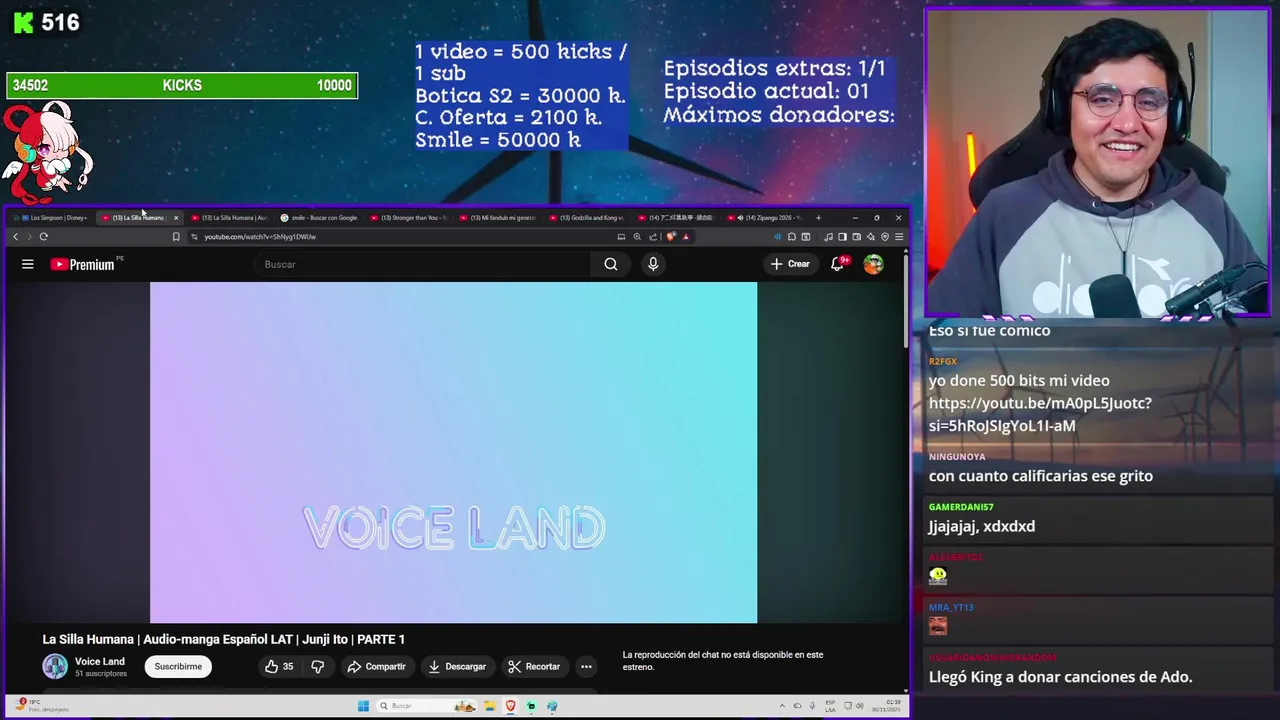This screenshot has height=720, width=1280.
Task: Open the Brave wallet icon
Action: click(856, 237)
